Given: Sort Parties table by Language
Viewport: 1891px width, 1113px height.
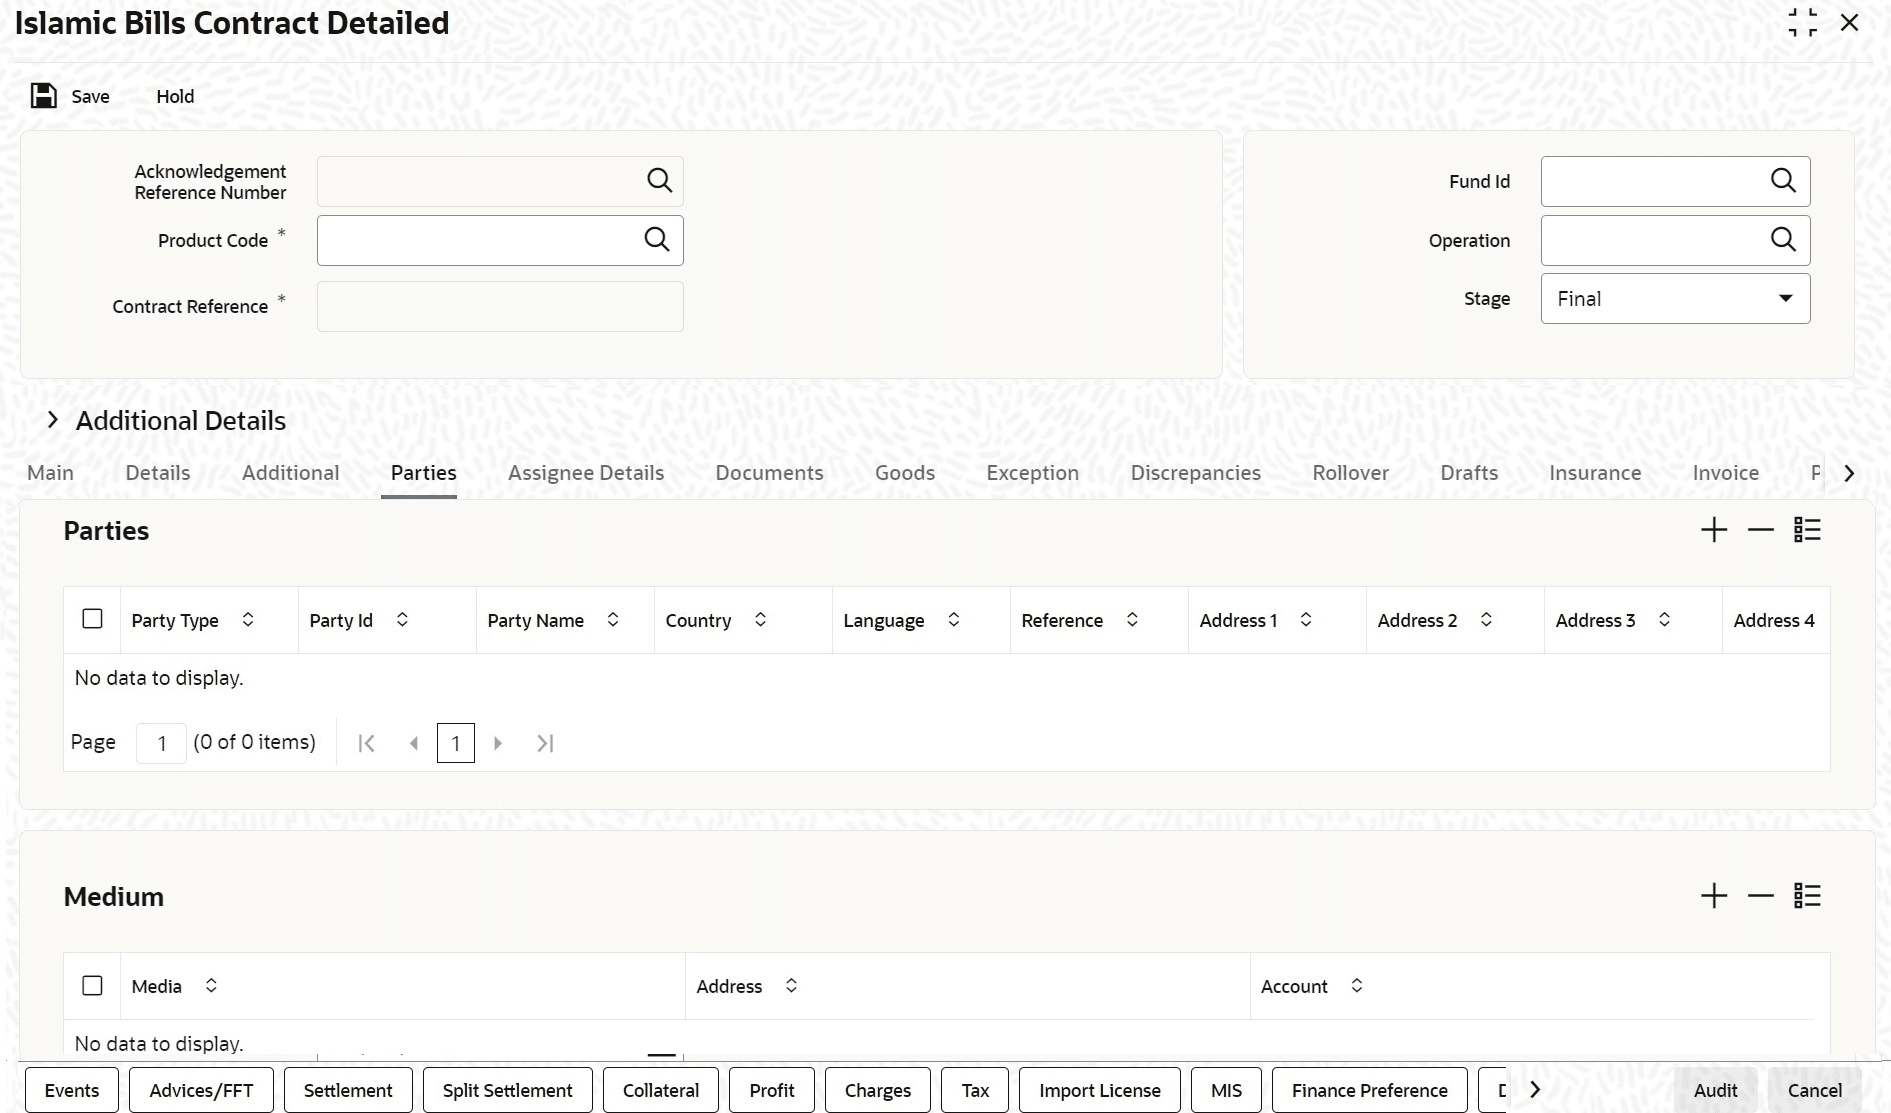Looking at the screenshot, I should [x=954, y=620].
